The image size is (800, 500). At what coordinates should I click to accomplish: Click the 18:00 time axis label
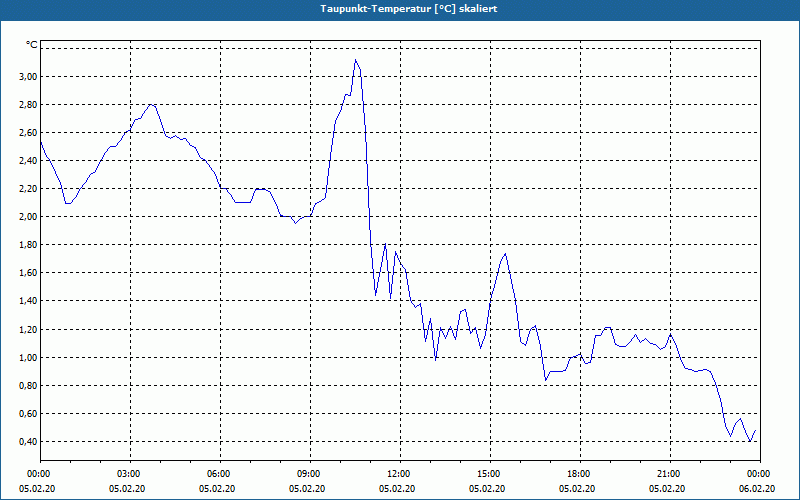click(580, 474)
